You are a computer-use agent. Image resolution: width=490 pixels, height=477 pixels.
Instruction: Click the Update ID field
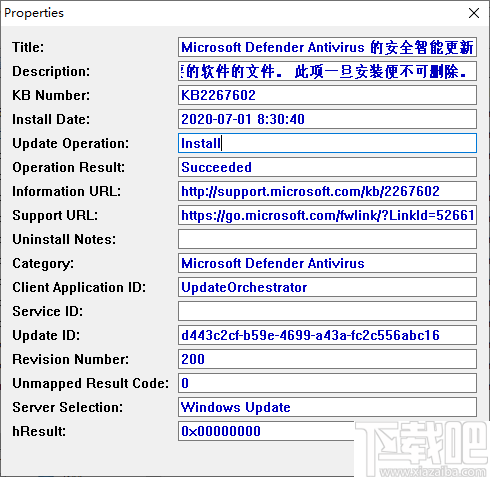click(327, 335)
